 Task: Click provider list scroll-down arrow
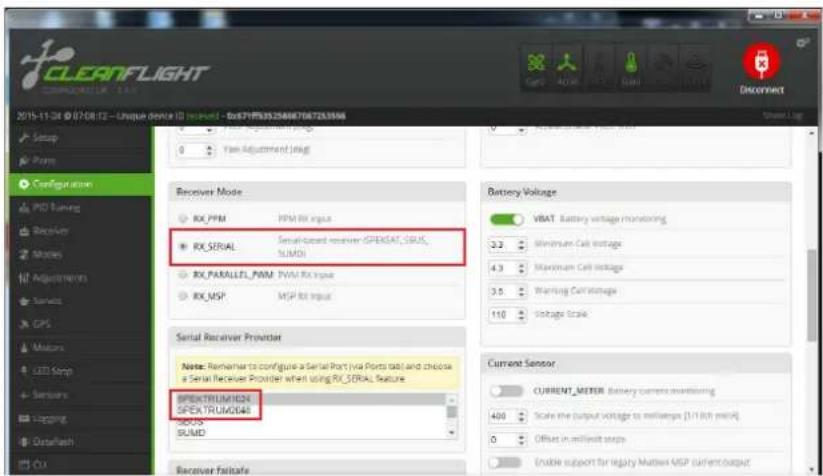[451, 433]
